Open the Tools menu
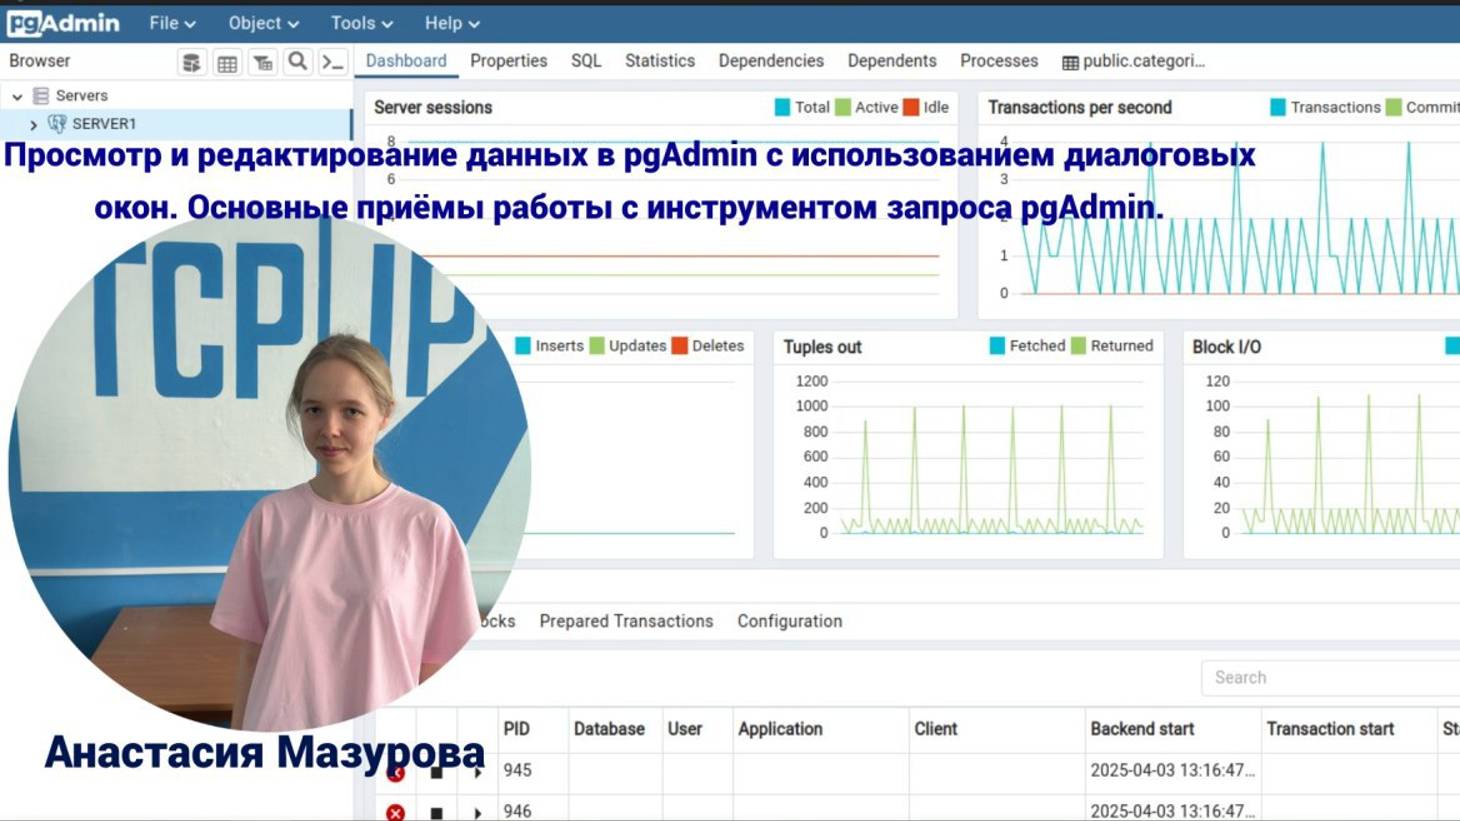Screen dimensions: 1460x821 pyautogui.click(x=361, y=23)
